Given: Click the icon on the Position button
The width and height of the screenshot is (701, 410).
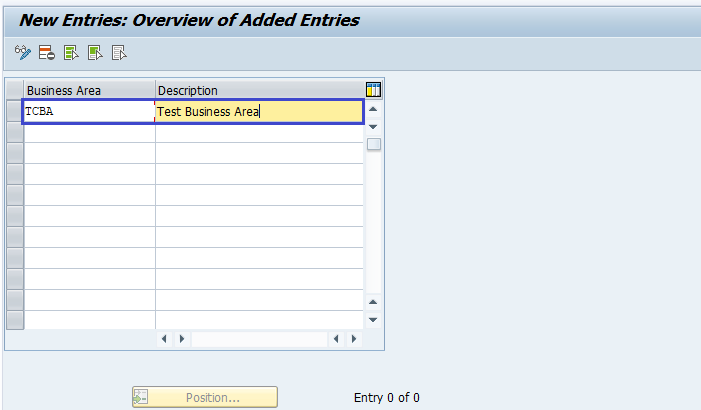Looking at the screenshot, I should tap(141, 398).
